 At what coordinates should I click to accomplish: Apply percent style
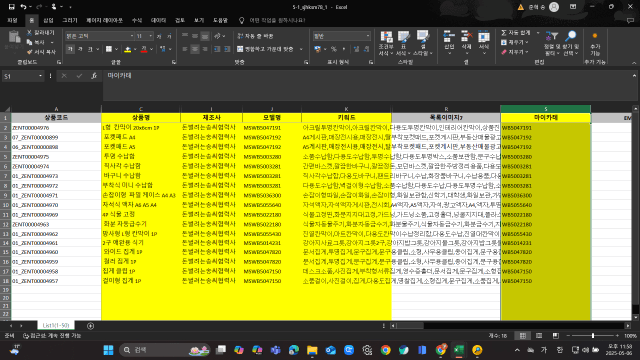click(334, 49)
